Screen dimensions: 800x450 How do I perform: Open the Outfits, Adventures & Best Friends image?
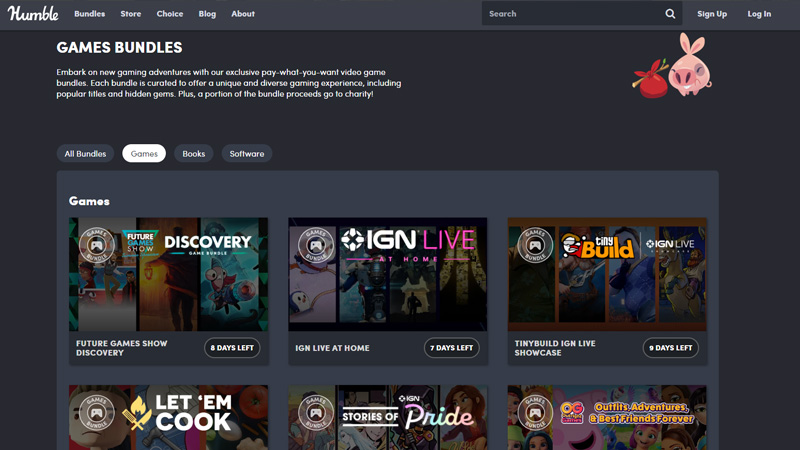pos(607,417)
